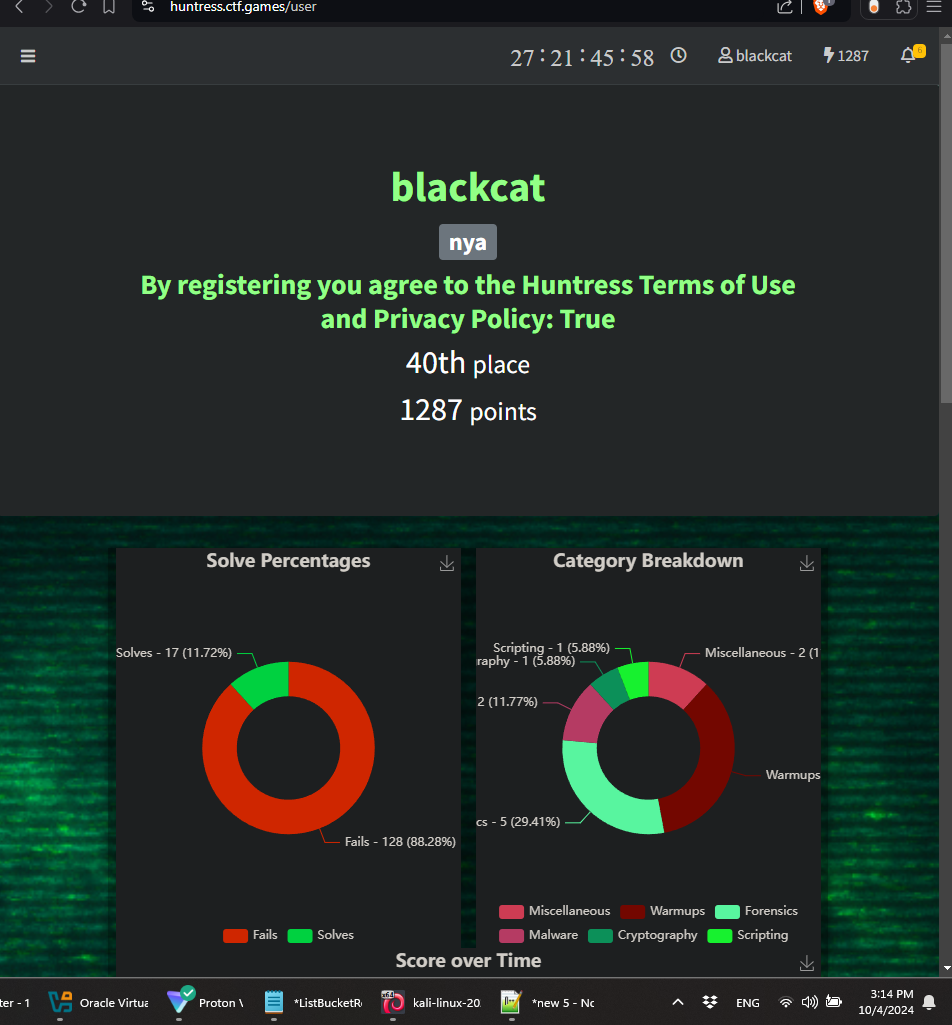Toggle Scripting category in legend
The image size is (952, 1025).
[748, 935]
